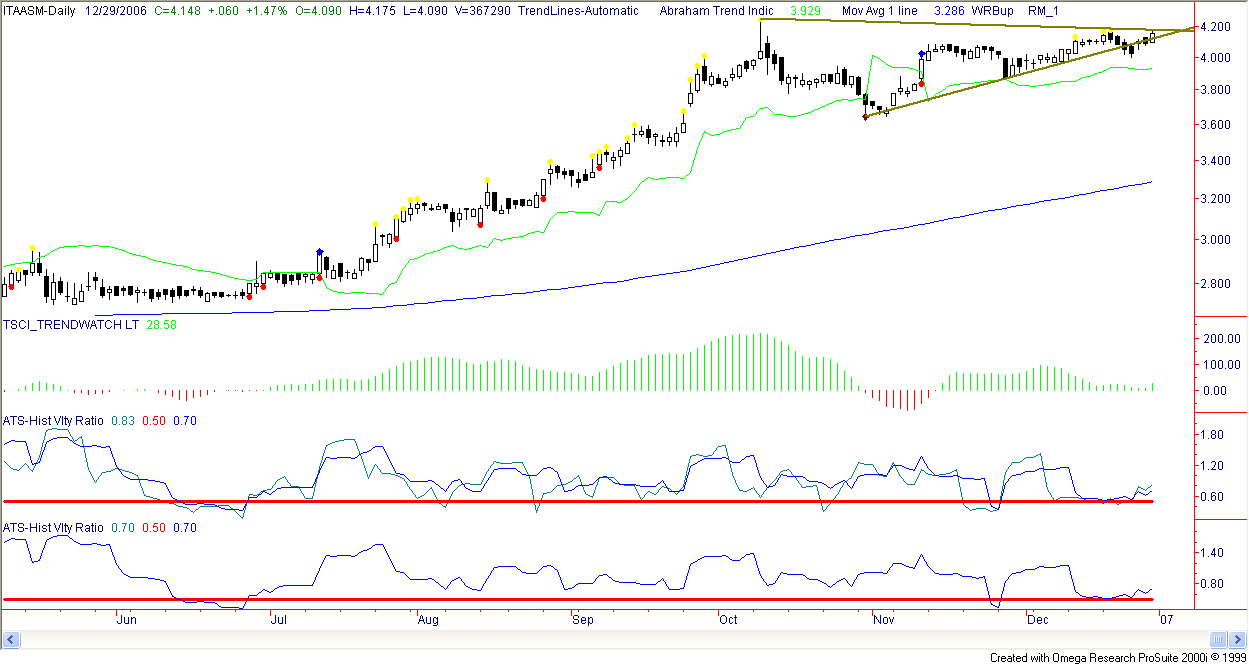1249x664 pixels.
Task: Select the red diamond at late-October low
Action: (x=865, y=117)
